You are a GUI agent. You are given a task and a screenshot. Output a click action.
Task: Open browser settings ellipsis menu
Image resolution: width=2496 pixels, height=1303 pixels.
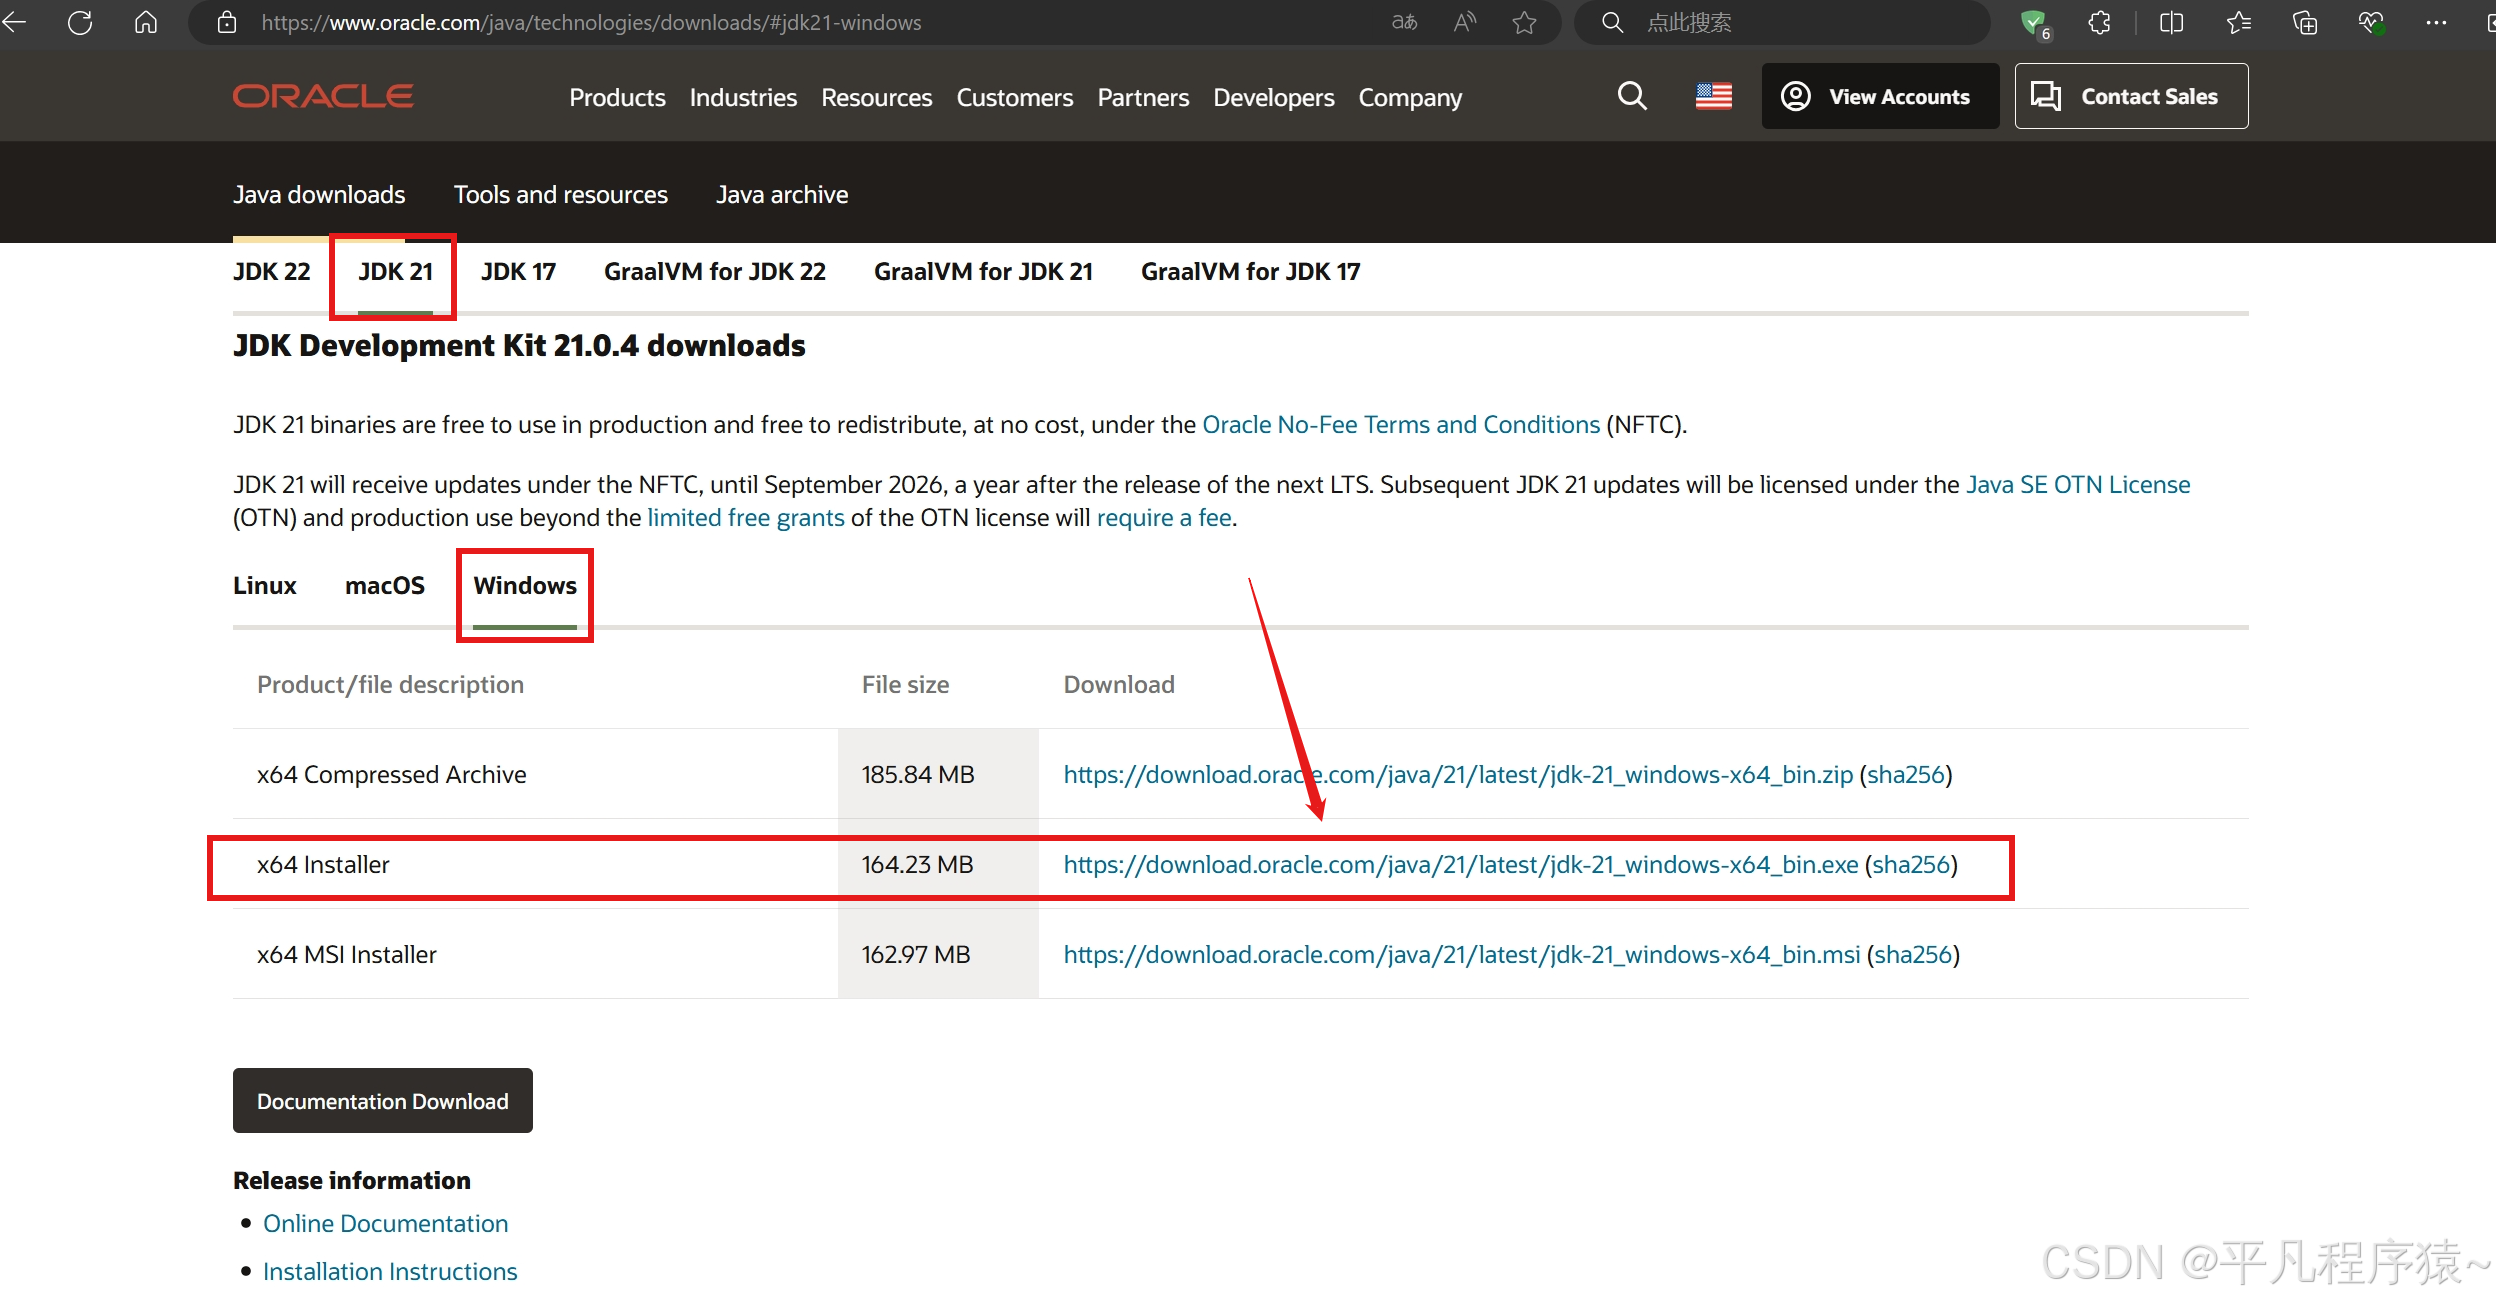pyautogui.click(x=2436, y=22)
